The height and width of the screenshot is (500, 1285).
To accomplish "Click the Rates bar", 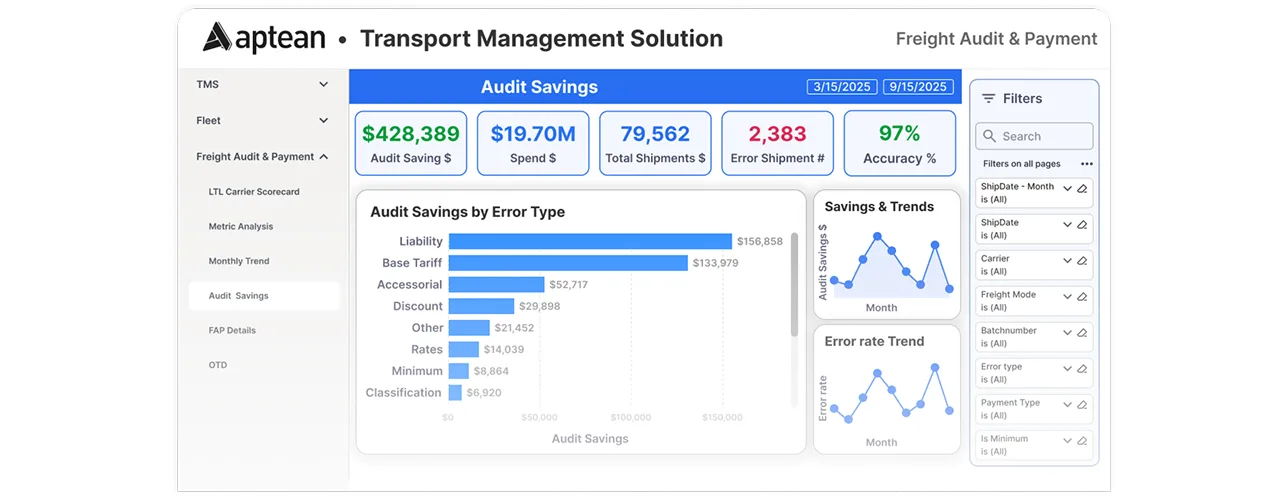I will pyautogui.click(x=464, y=349).
